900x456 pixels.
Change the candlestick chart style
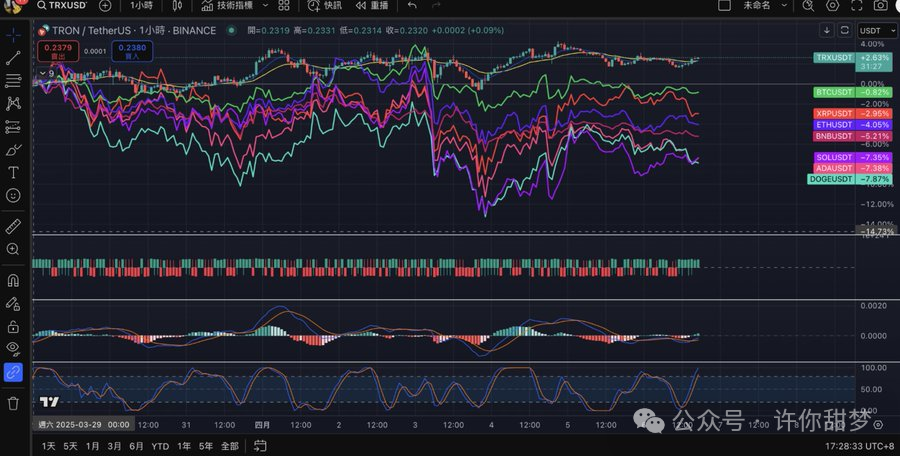177,5
